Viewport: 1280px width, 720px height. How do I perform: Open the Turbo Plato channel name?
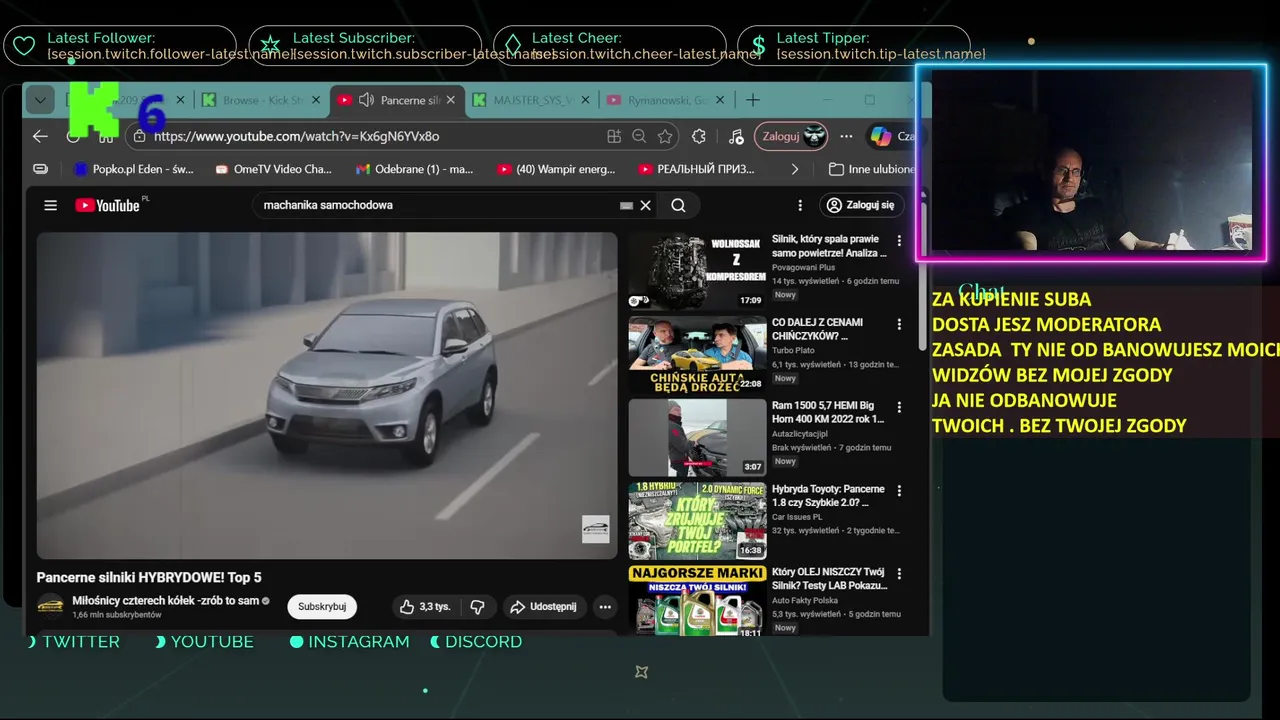[793, 351]
